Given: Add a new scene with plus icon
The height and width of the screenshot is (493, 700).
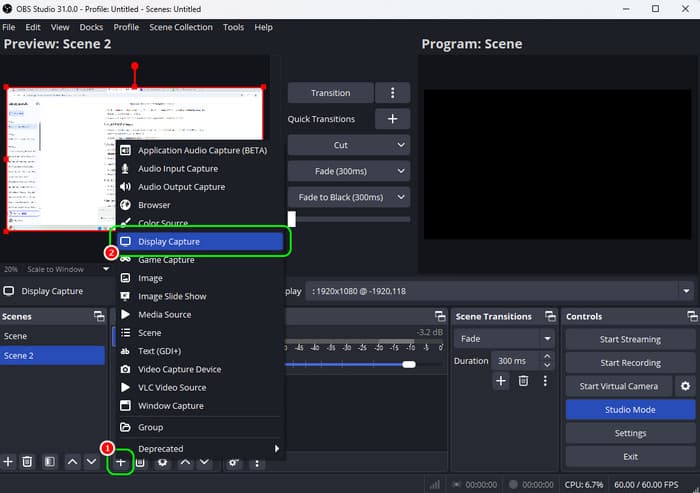Looking at the screenshot, I should pos(8,461).
